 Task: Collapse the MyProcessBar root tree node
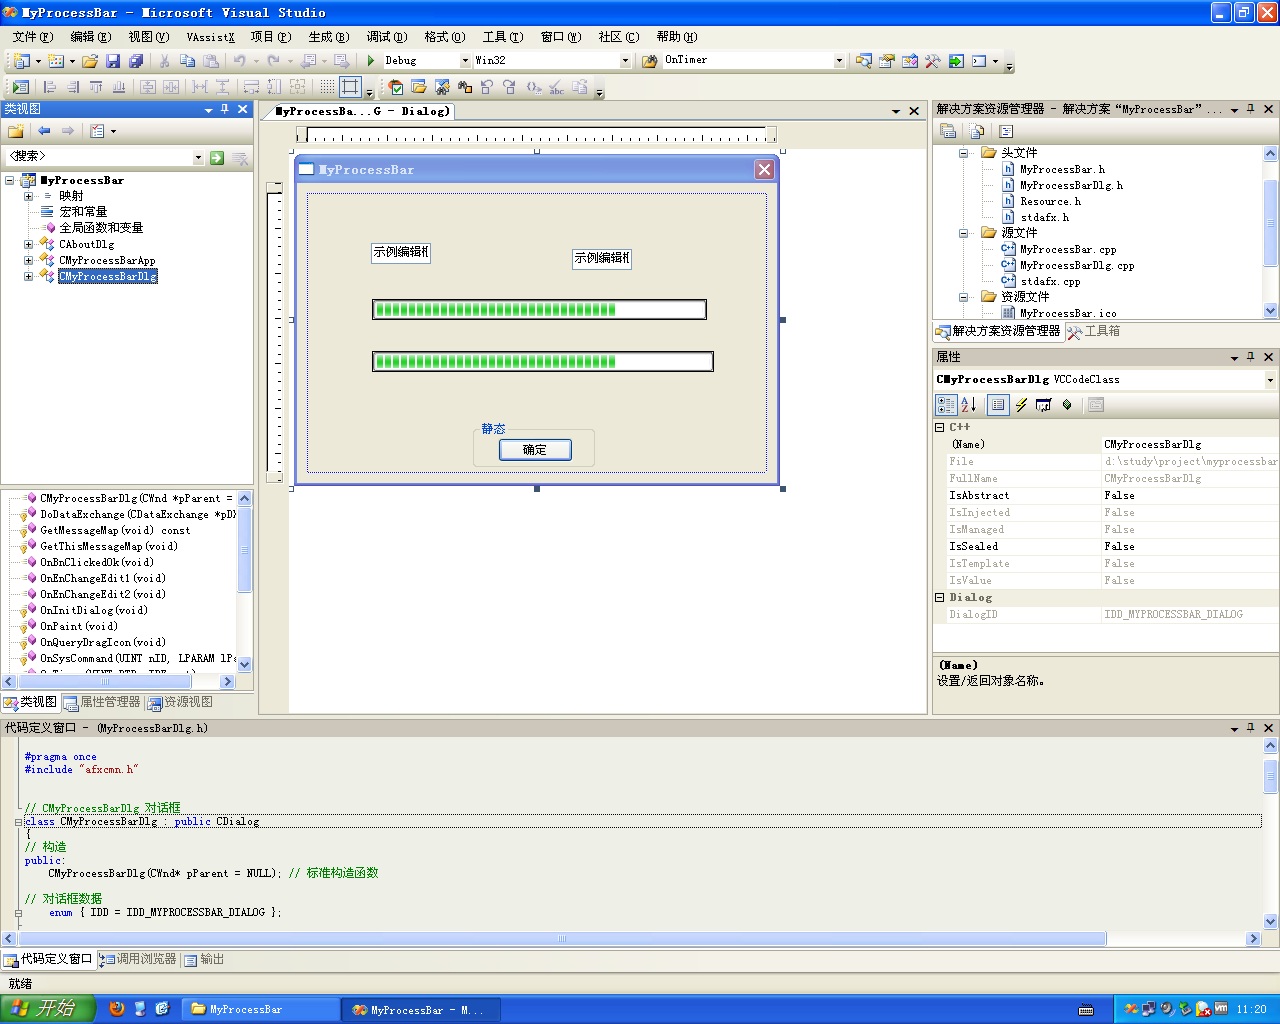pyautogui.click(x=10, y=180)
